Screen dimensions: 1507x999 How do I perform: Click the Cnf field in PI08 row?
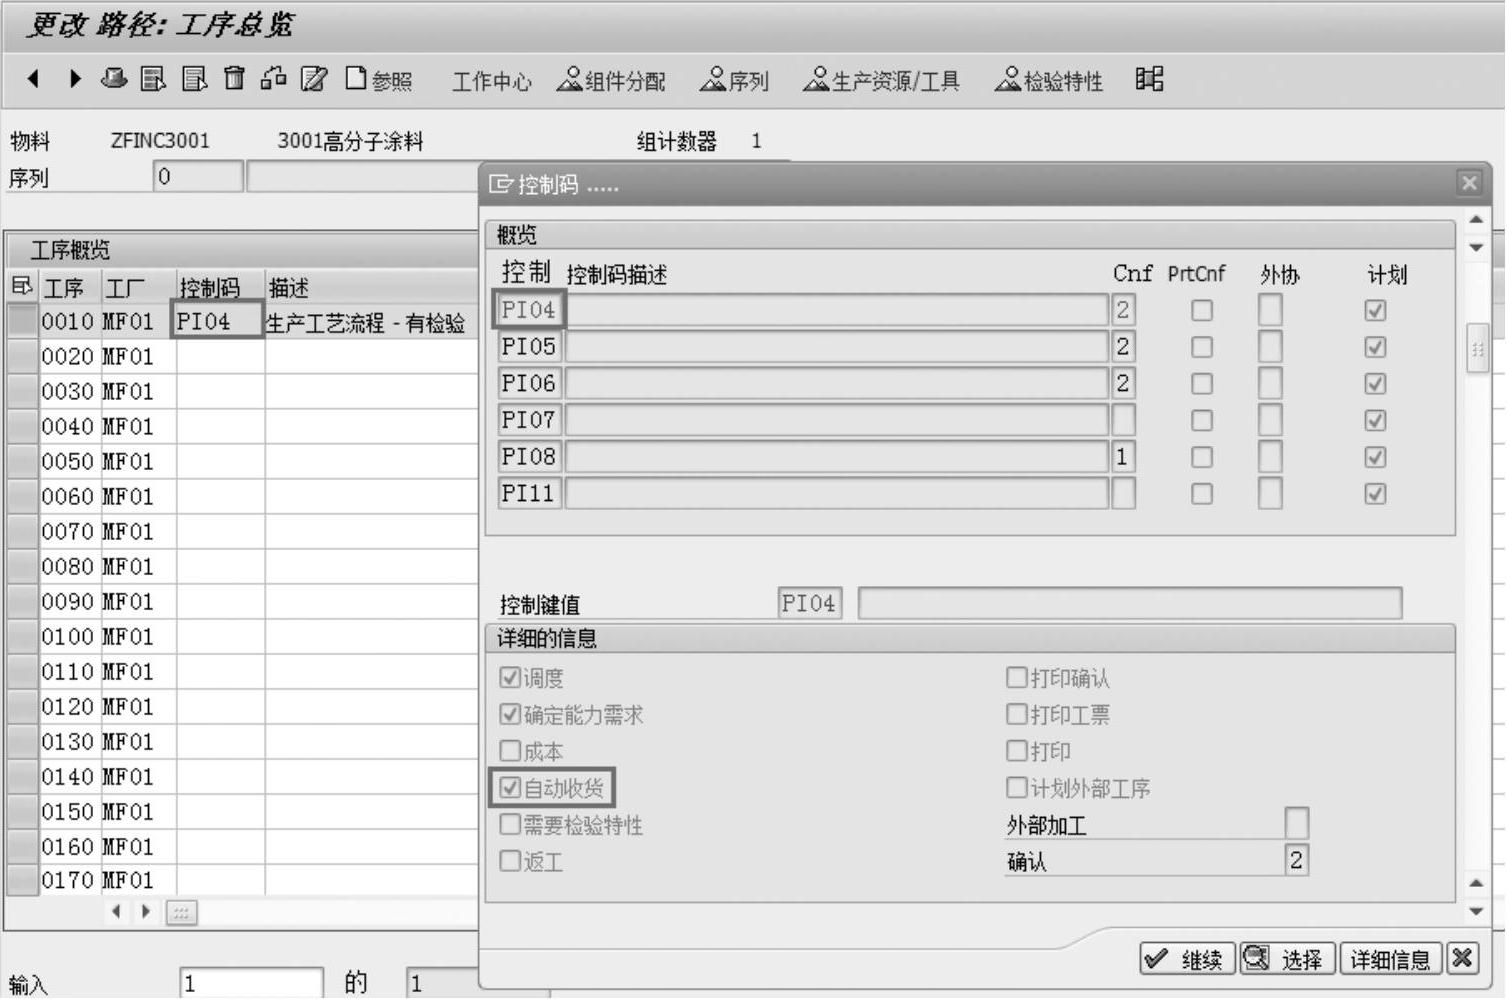click(1123, 456)
